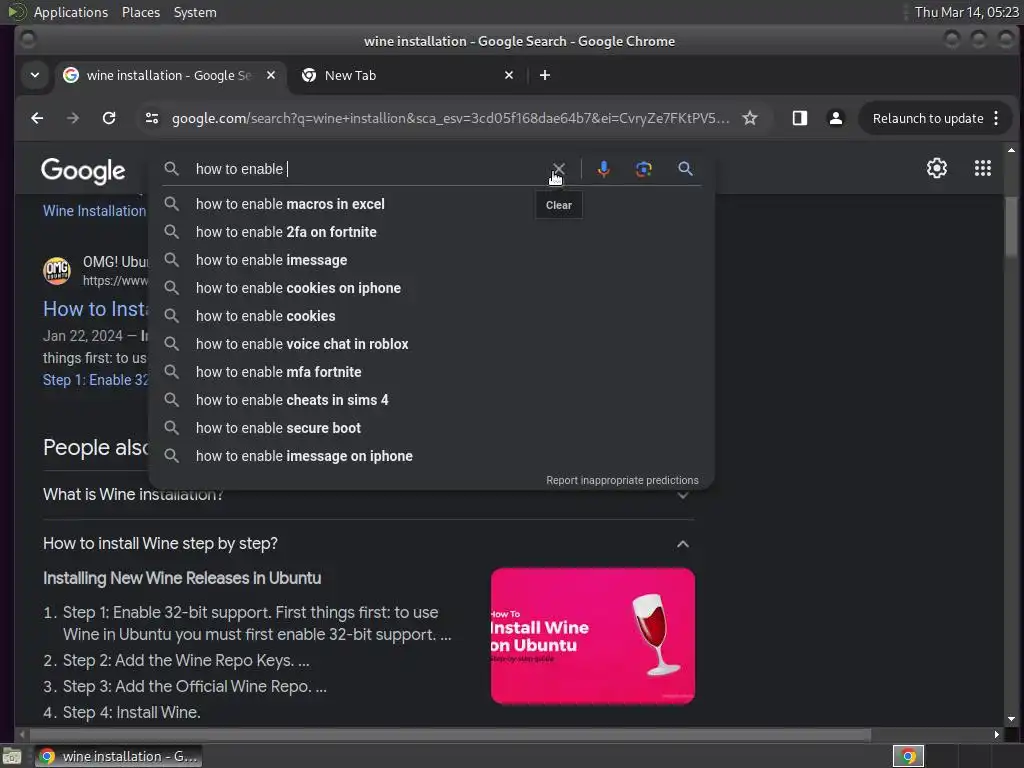Select suggestion cookies on iphone
This screenshot has width=1024, height=768.
pos(431,288)
